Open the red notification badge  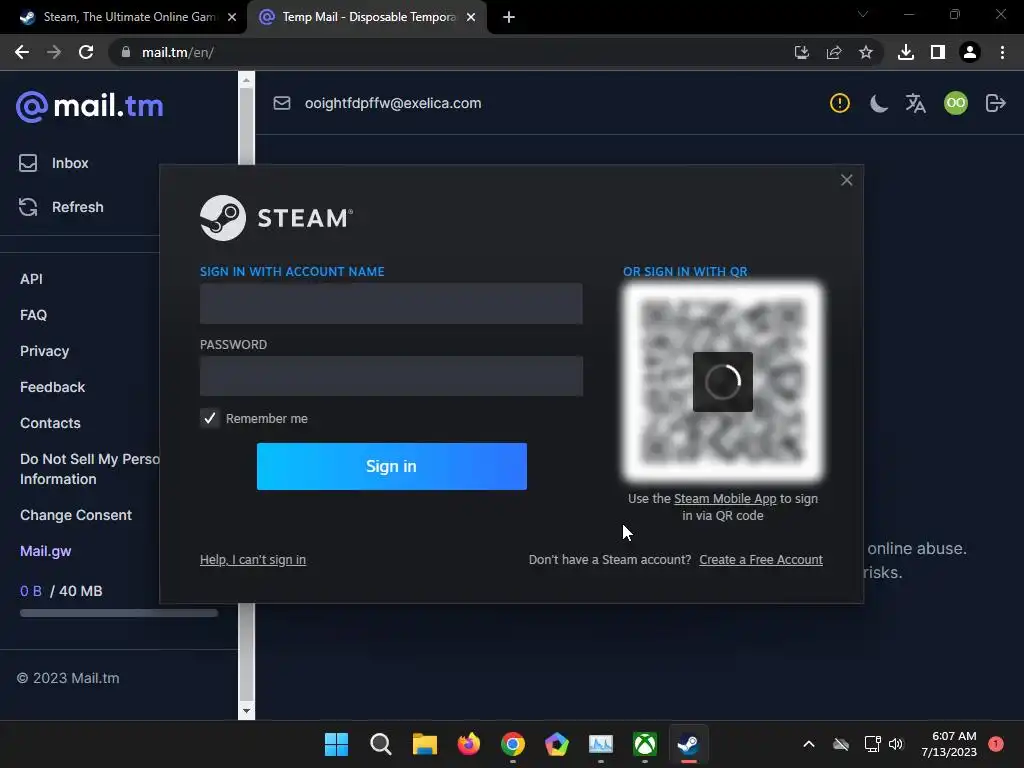tap(996, 744)
